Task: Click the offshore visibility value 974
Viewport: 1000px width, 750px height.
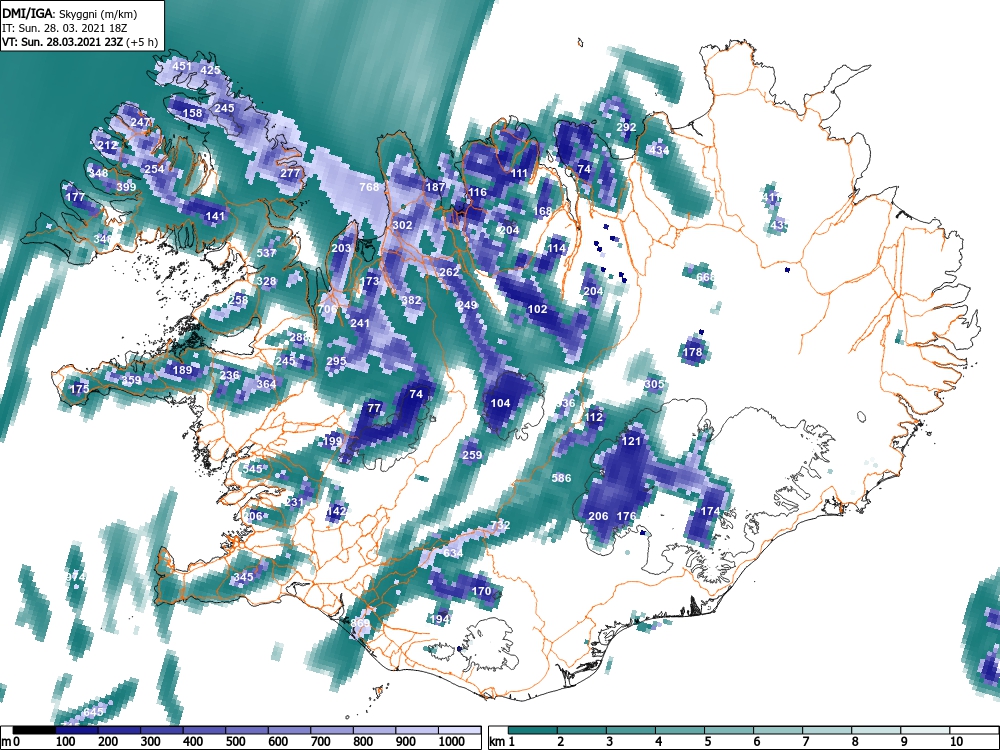Action: click(x=75, y=577)
